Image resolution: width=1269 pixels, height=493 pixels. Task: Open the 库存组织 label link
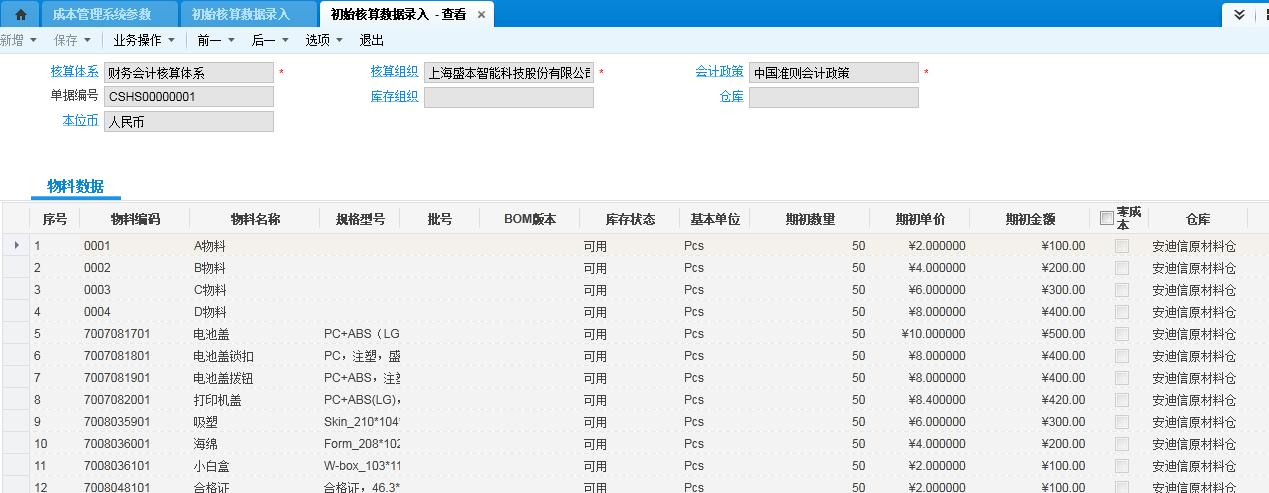pos(394,97)
